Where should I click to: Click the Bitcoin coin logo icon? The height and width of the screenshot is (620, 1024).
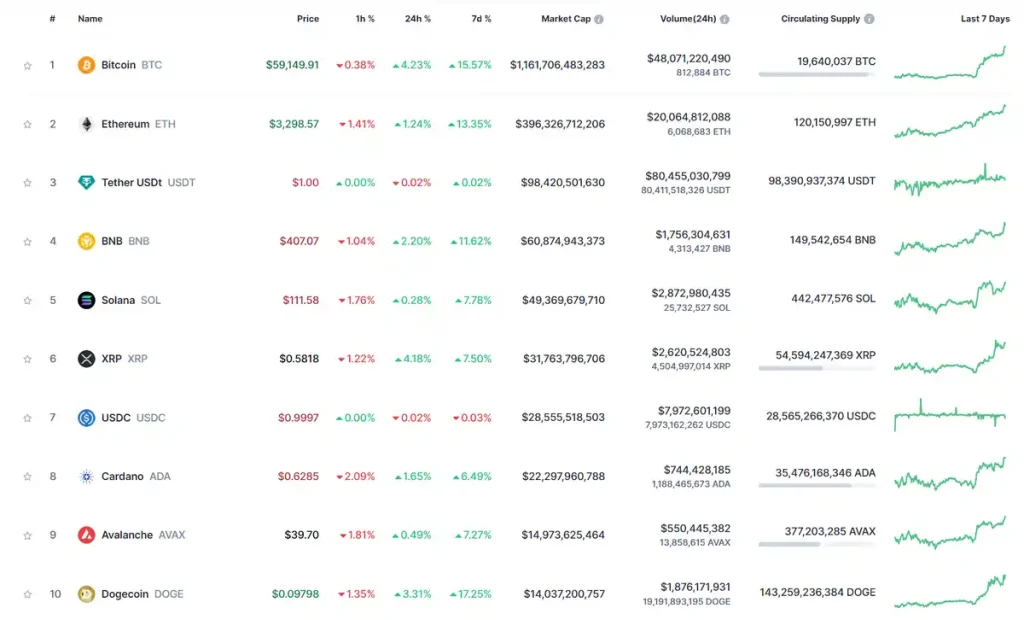(x=87, y=65)
